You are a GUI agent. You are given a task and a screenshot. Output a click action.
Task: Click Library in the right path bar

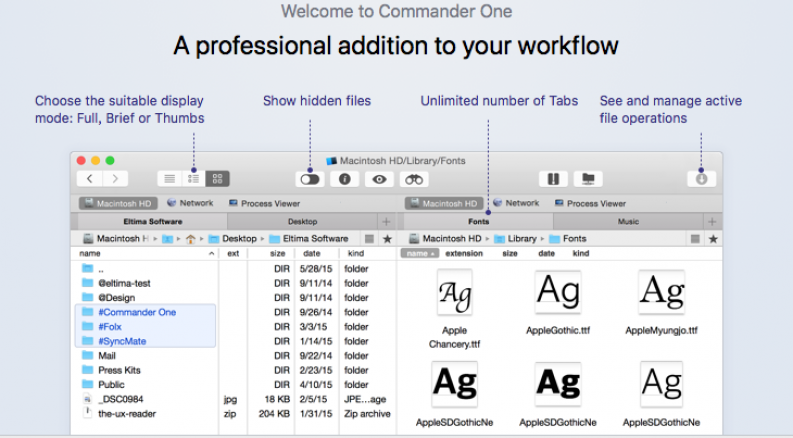(515, 239)
